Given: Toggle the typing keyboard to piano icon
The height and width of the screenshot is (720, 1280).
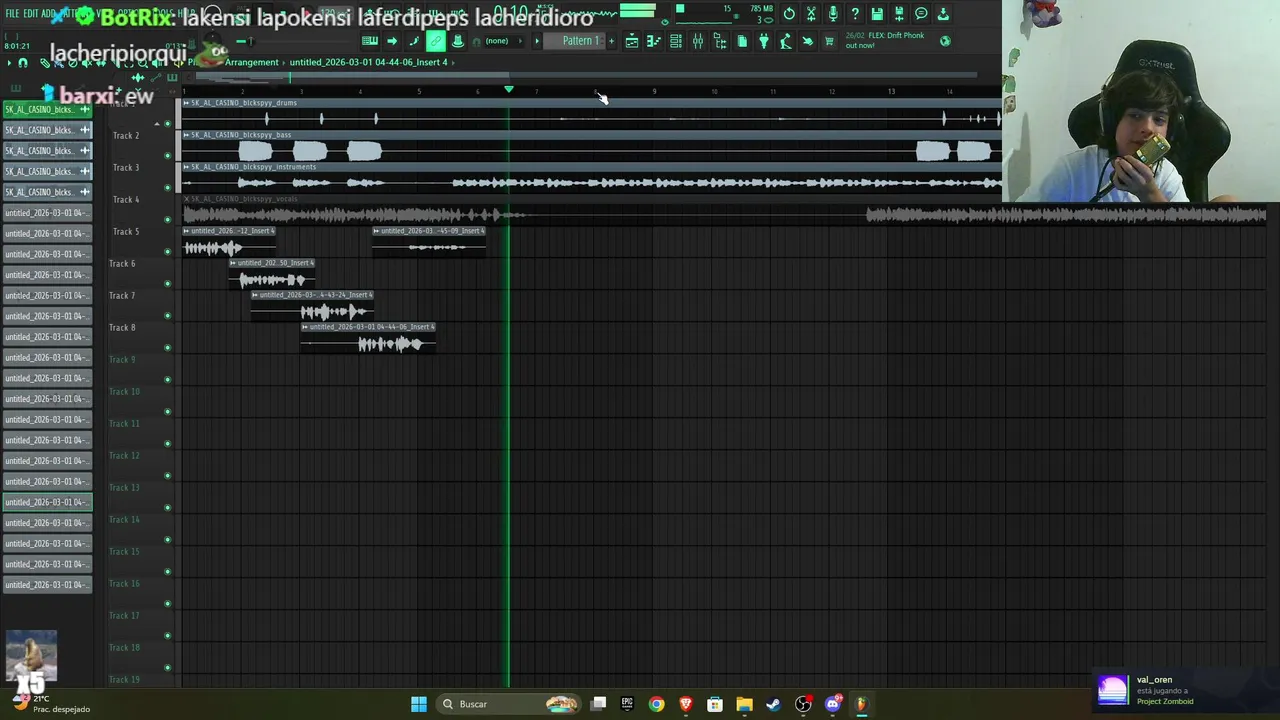Looking at the screenshot, I should (369, 41).
